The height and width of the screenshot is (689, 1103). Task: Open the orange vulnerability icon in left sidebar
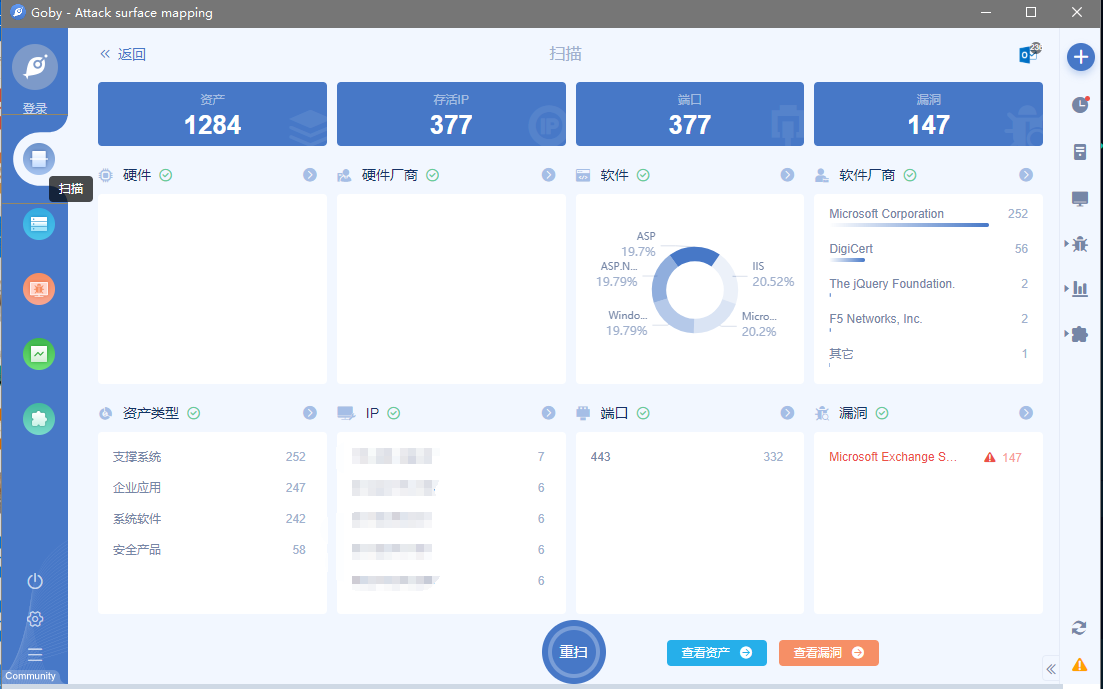click(39, 289)
